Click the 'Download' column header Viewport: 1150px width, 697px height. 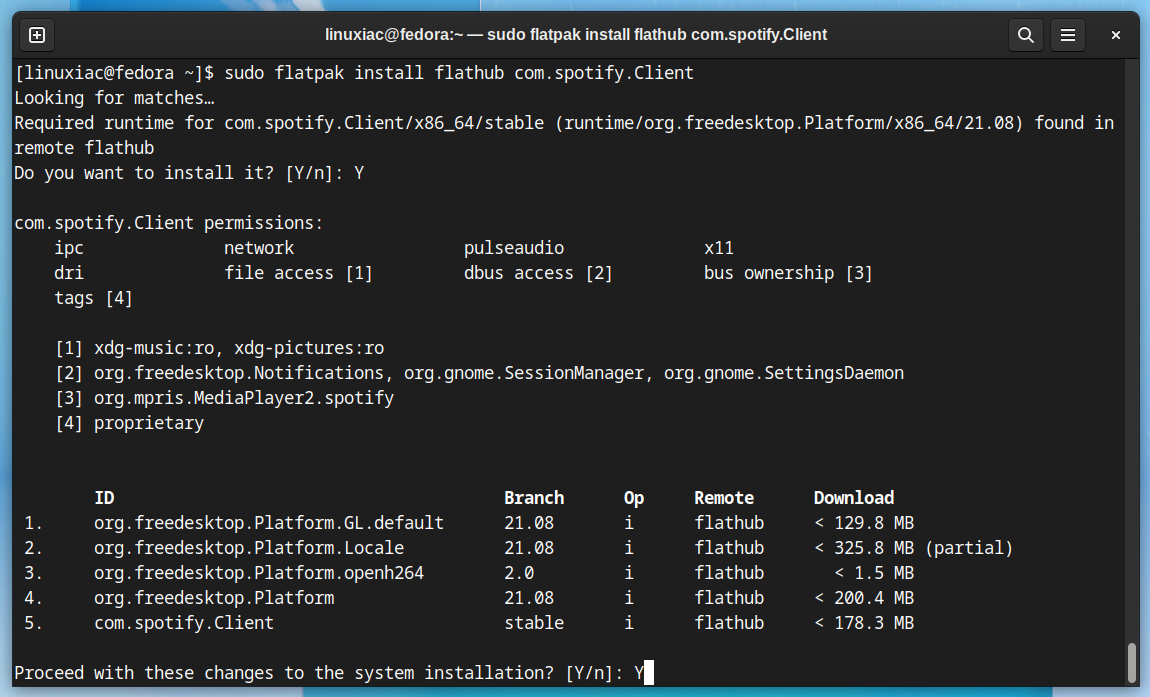pyautogui.click(x=854, y=498)
